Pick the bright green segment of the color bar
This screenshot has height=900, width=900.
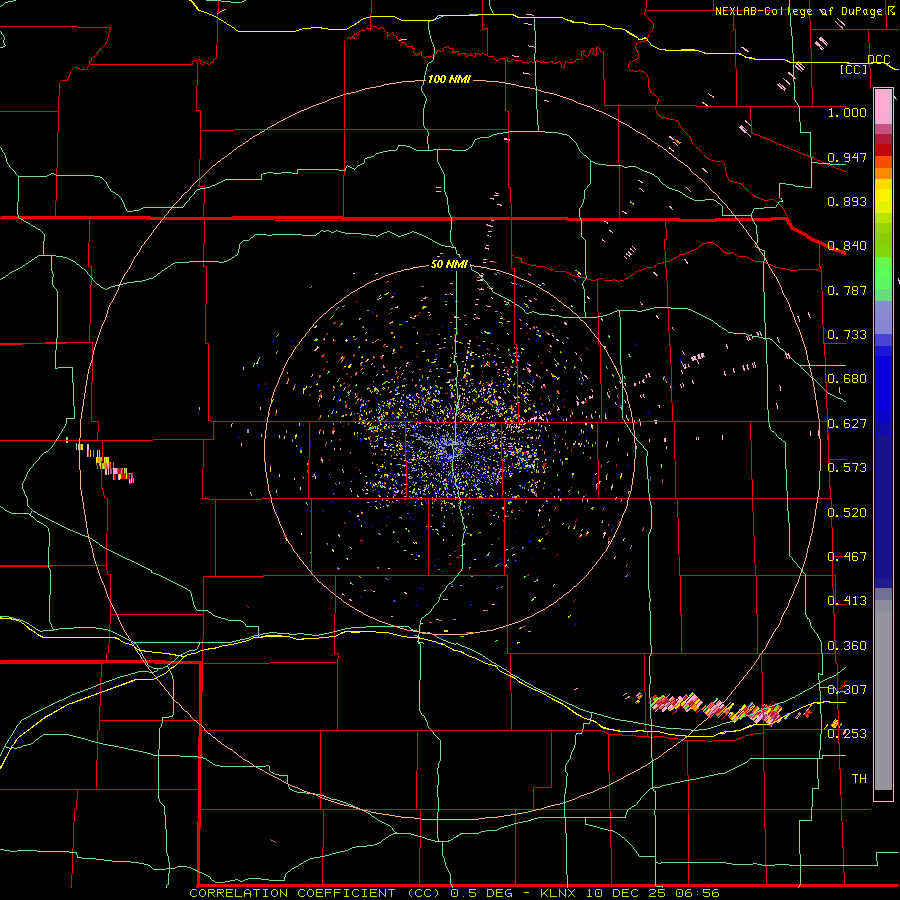click(883, 273)
